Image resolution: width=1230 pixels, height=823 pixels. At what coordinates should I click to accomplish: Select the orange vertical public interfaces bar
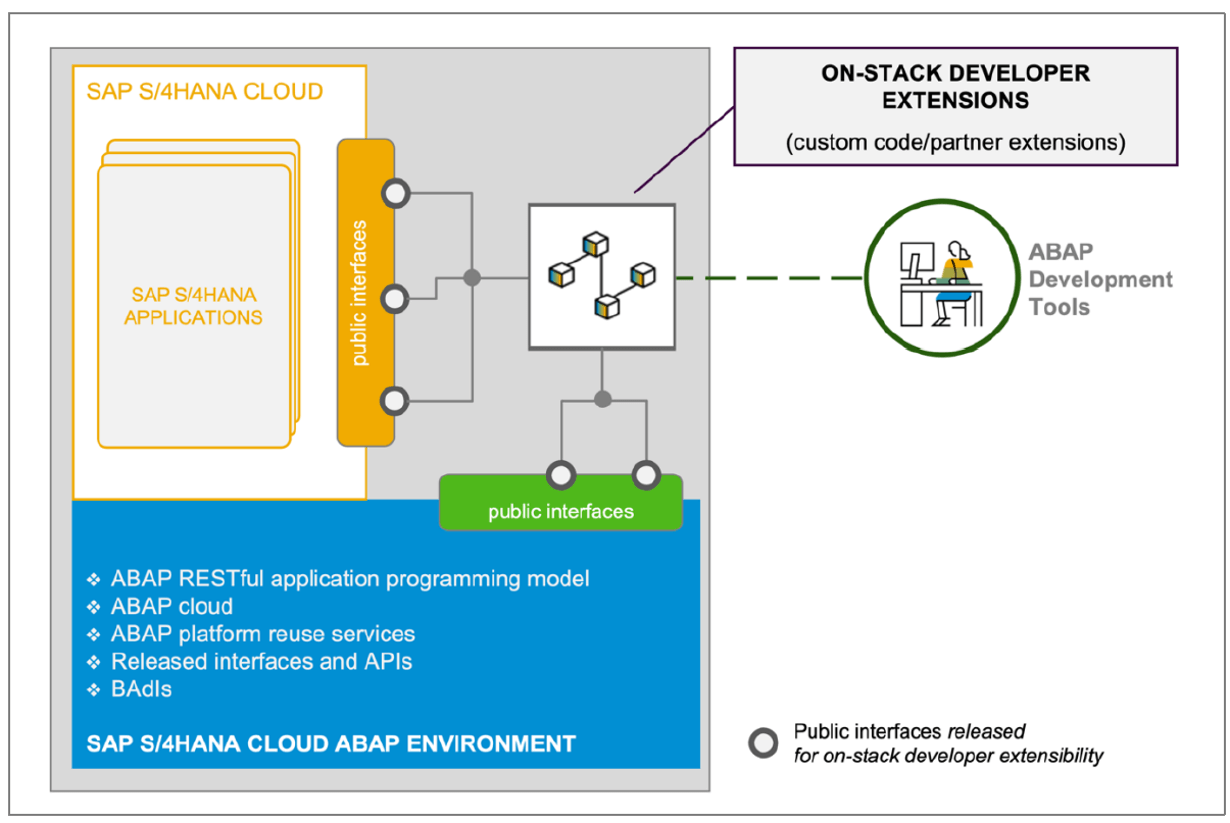366,293
